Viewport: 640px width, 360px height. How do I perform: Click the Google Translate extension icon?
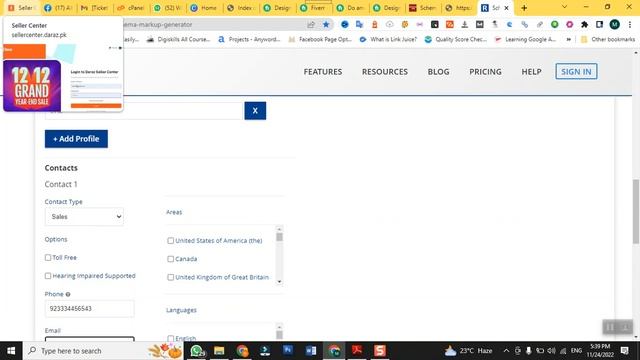tap(359, 24)
